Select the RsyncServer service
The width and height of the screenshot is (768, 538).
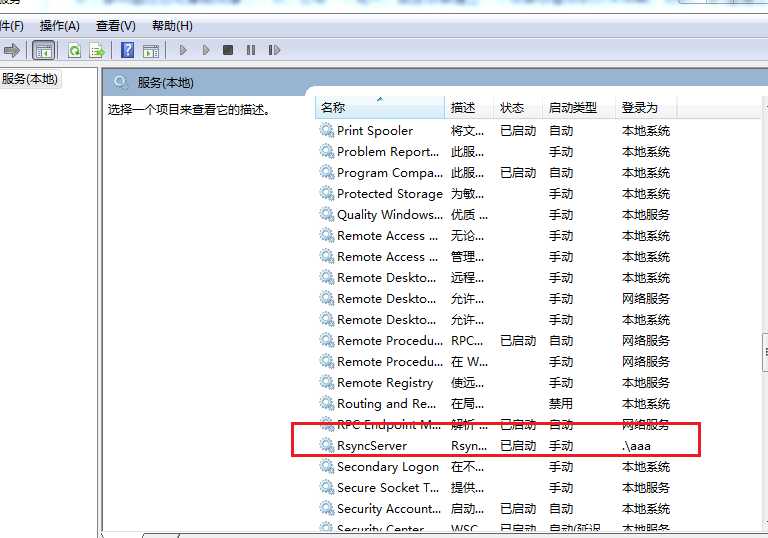point(495,446)
